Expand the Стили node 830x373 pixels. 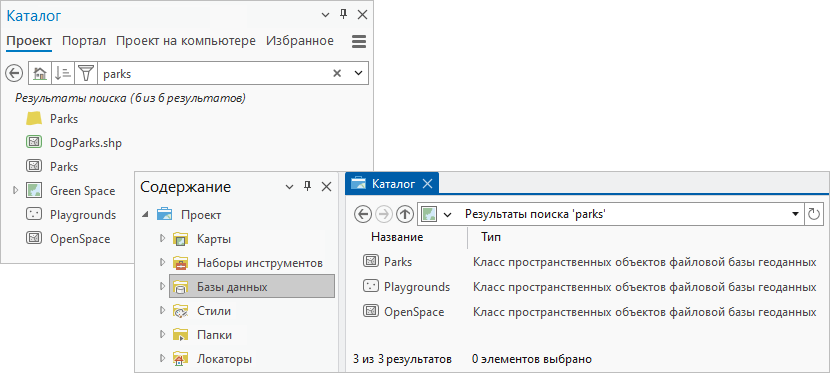point(163,311)
